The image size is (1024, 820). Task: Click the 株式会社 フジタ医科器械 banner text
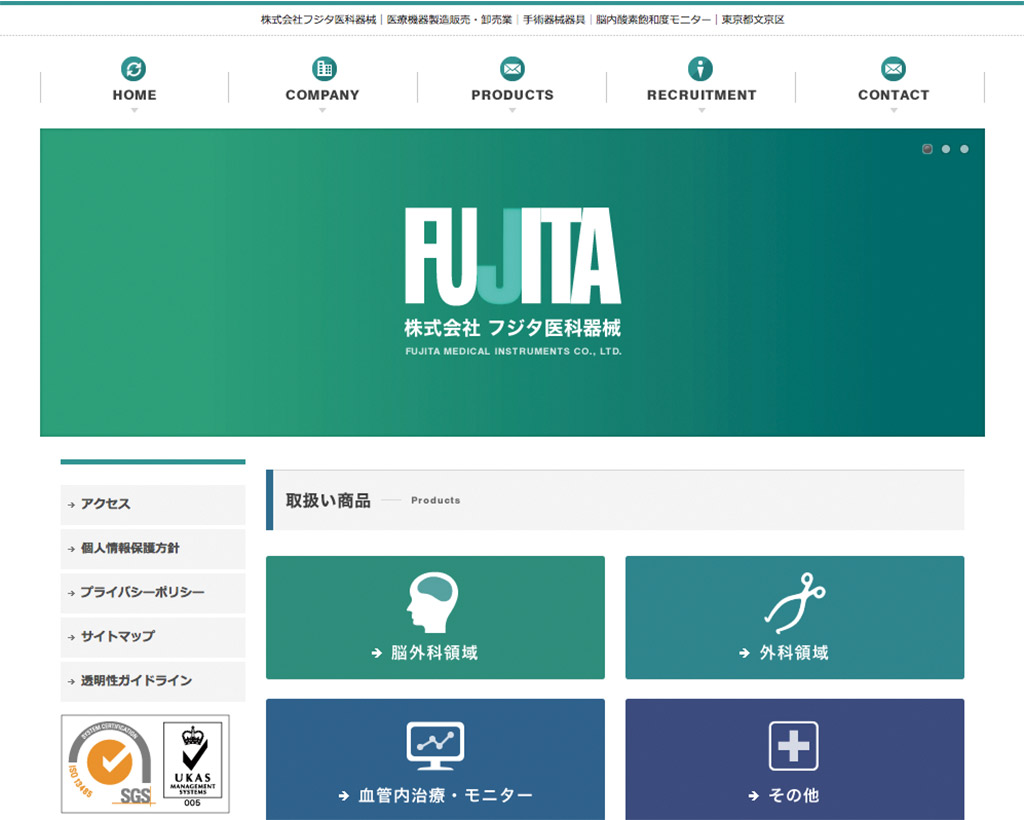513,328
